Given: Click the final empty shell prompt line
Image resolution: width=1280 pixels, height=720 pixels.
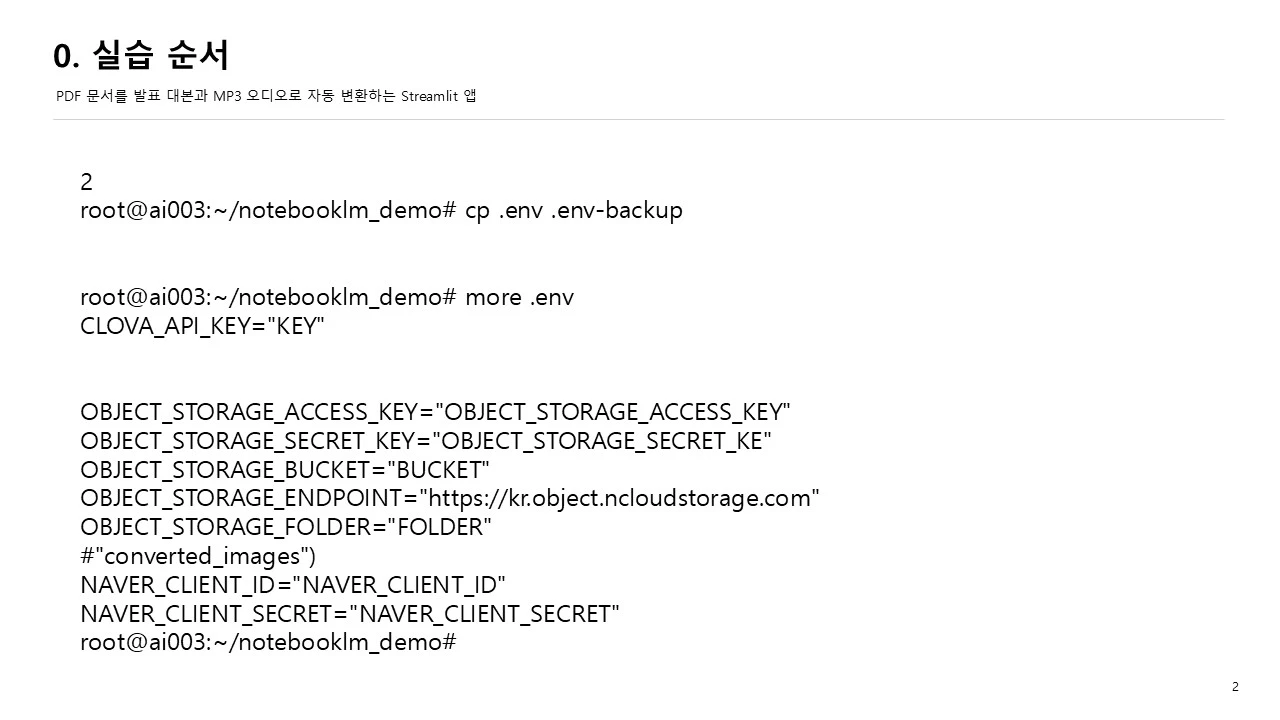Looking at the screenshot, I should pyautogui.click(x=268, y=642).
